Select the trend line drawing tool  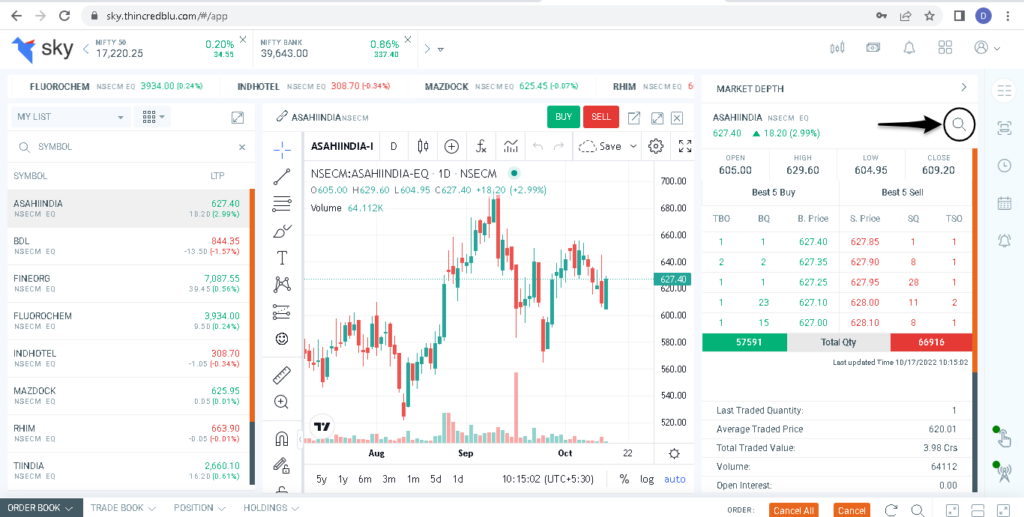click(x=282, y=177)
